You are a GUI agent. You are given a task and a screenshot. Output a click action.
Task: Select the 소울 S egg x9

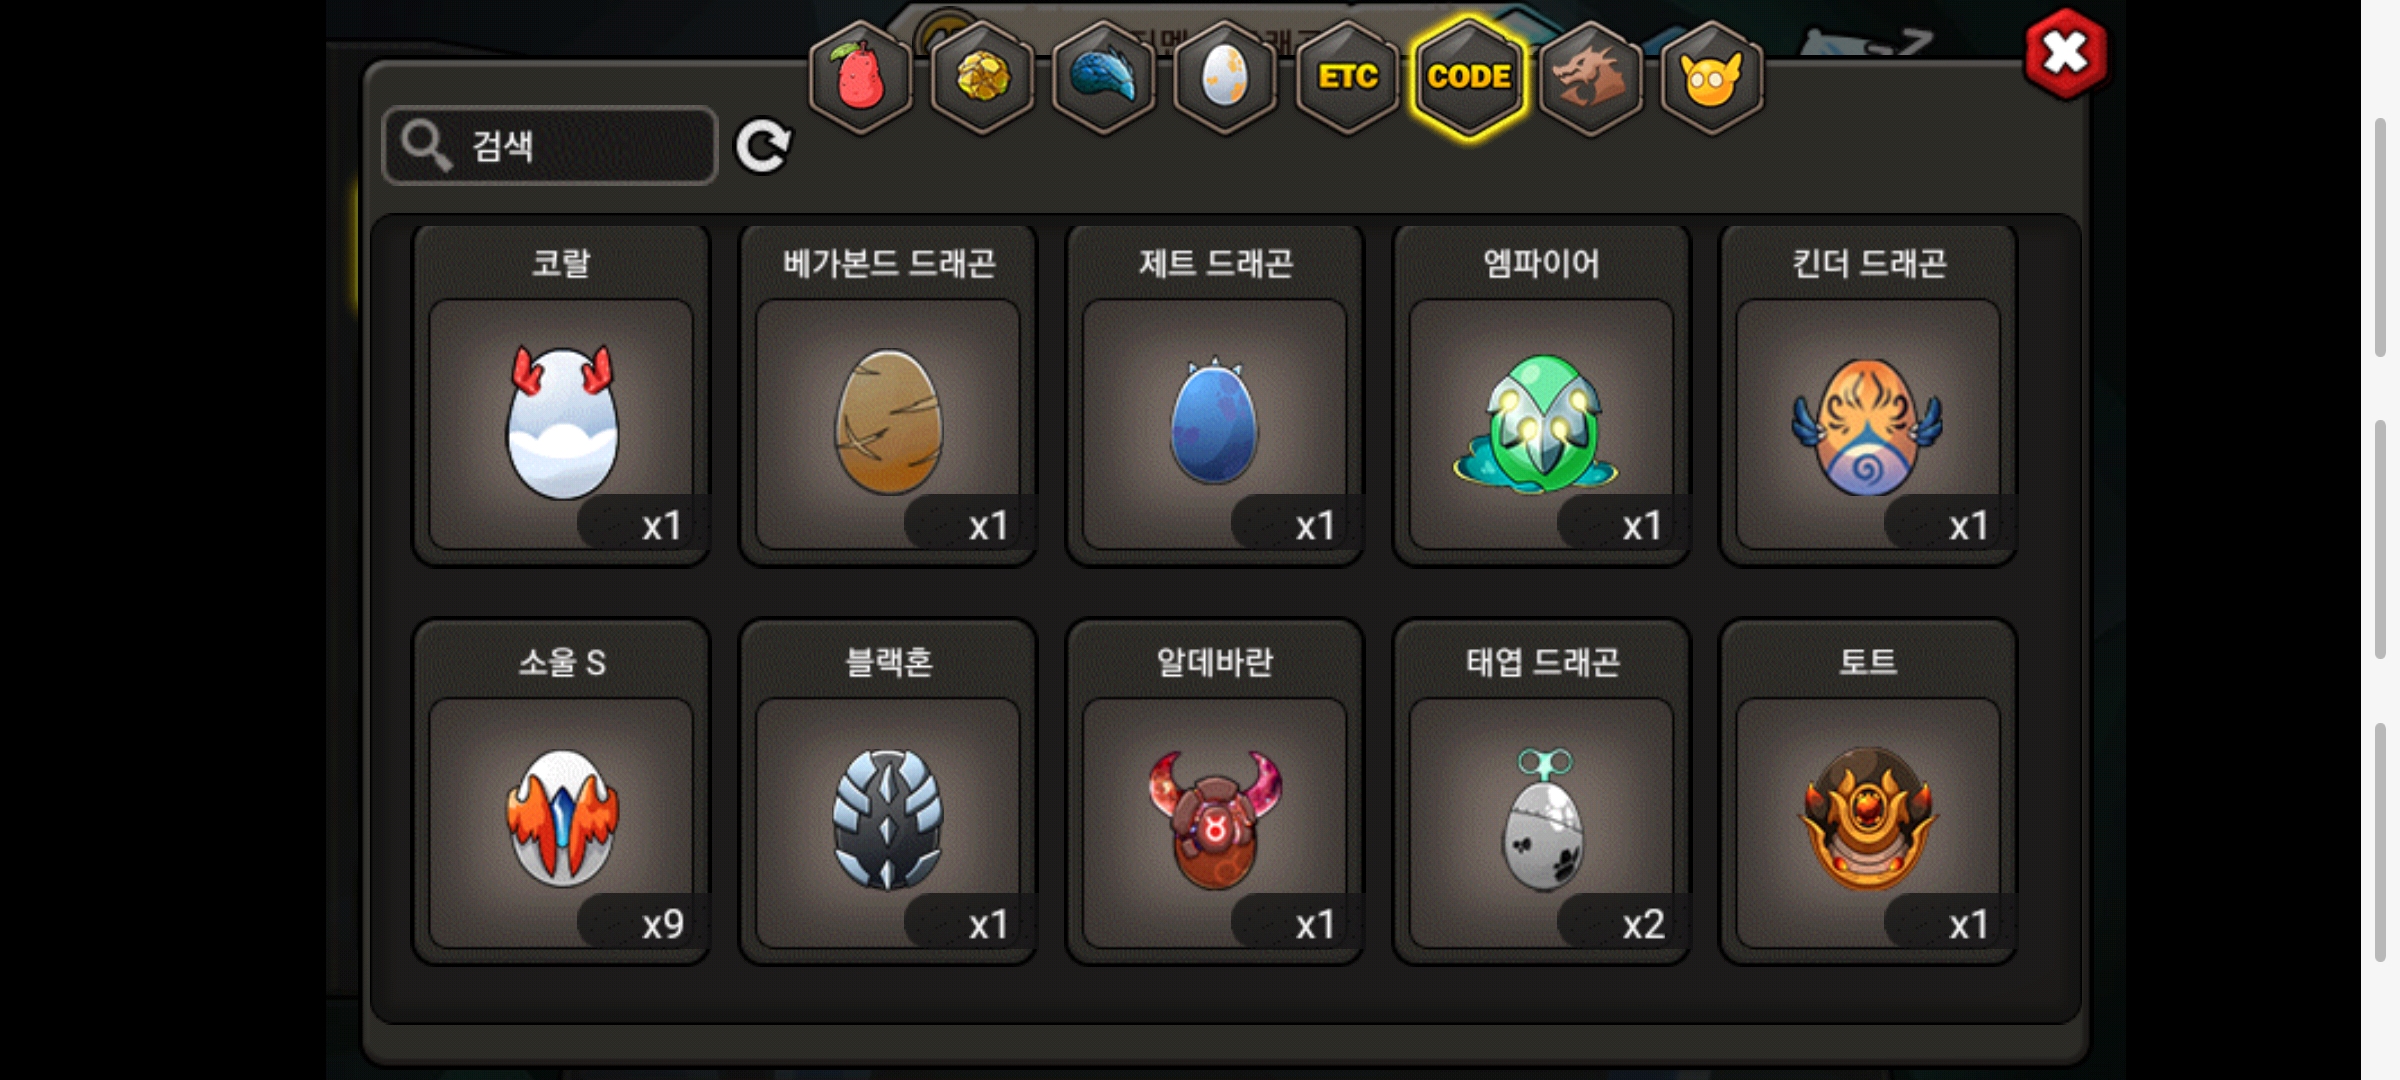click(x=561, y=792)
